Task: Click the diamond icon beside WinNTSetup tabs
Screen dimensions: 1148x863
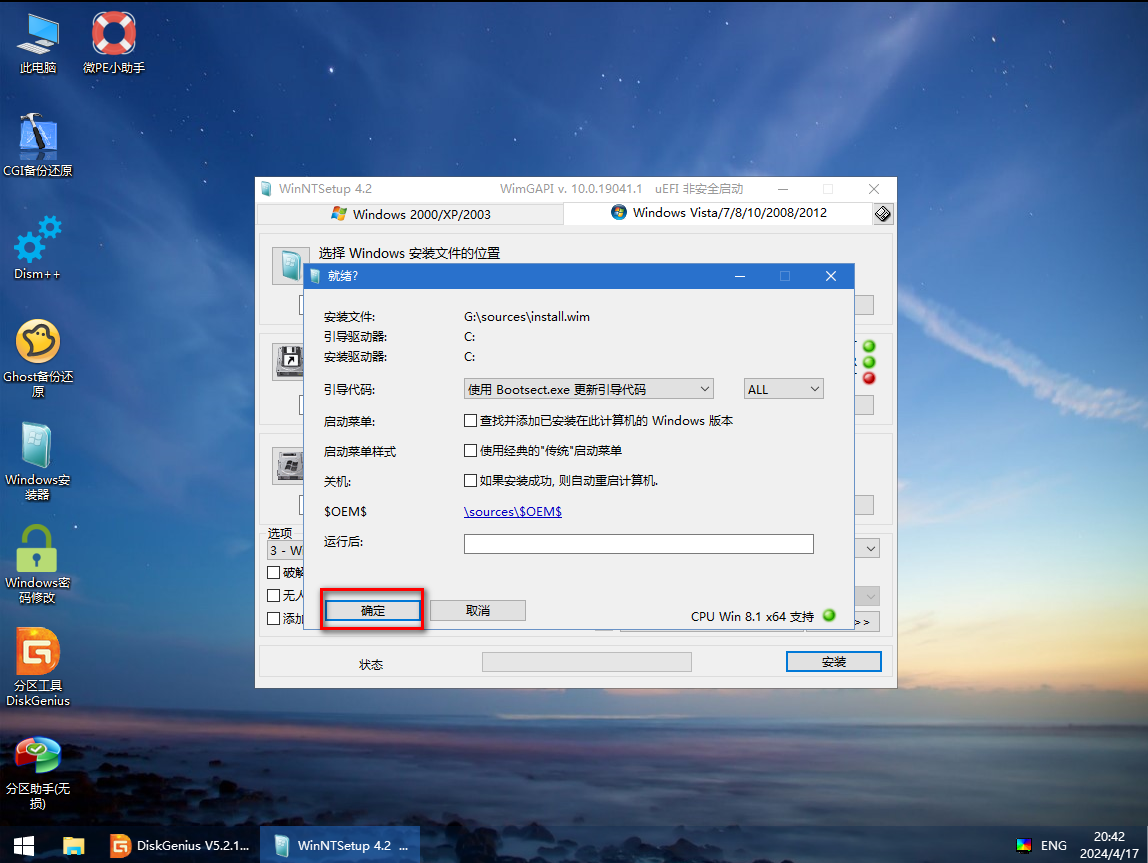Action: tap(883, 214)
